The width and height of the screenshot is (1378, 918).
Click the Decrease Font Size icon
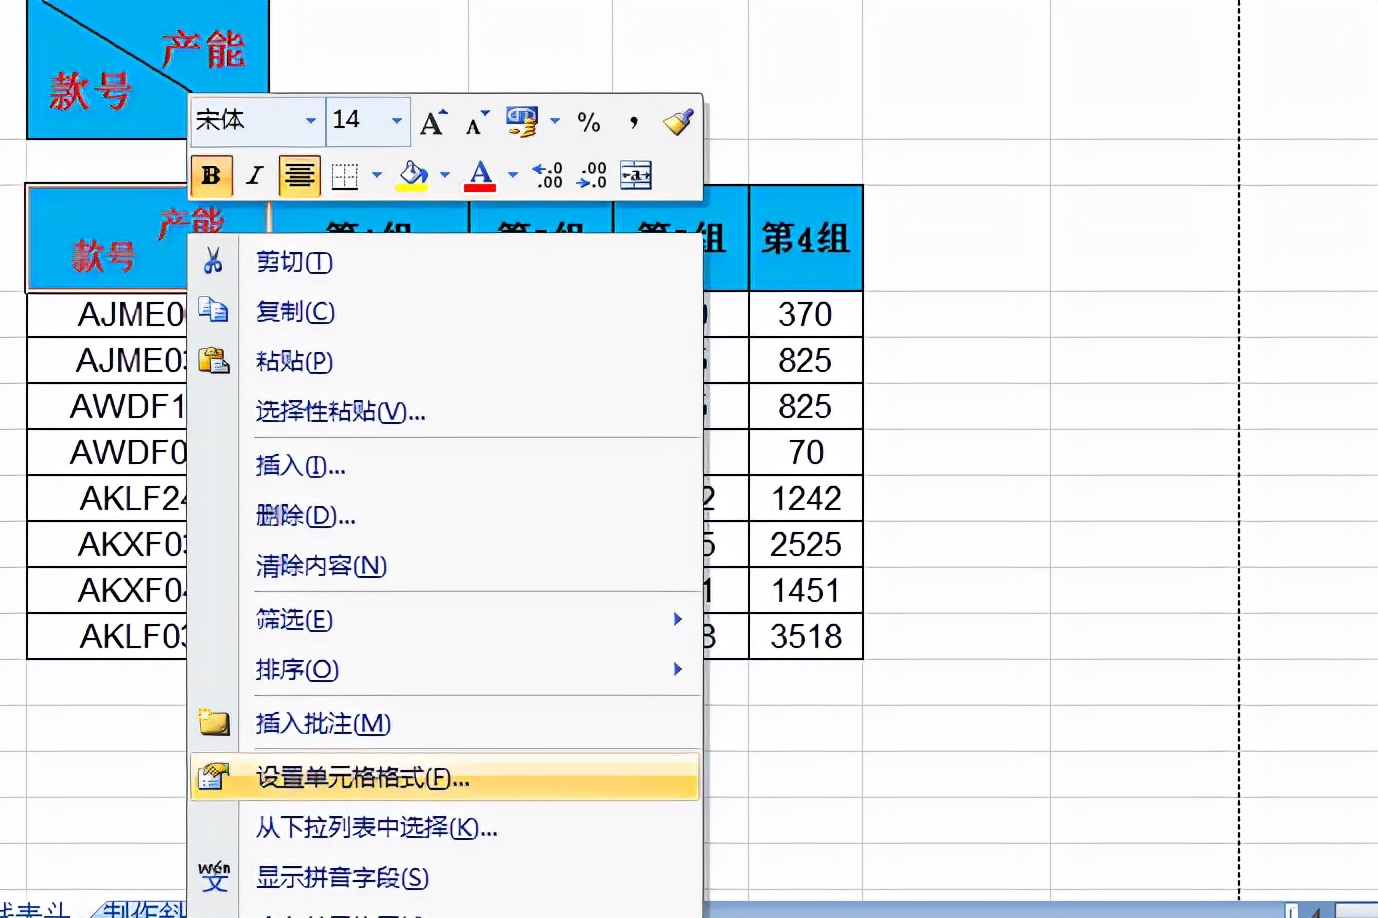(476, 122)
